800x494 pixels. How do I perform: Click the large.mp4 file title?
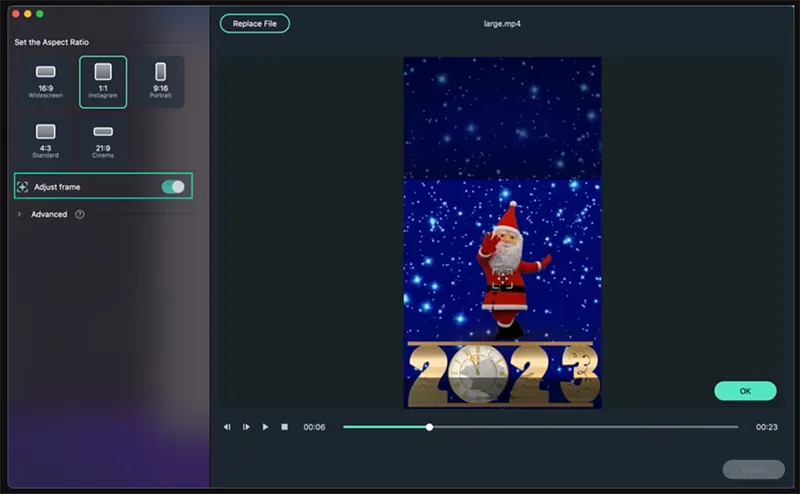[502, 23]
